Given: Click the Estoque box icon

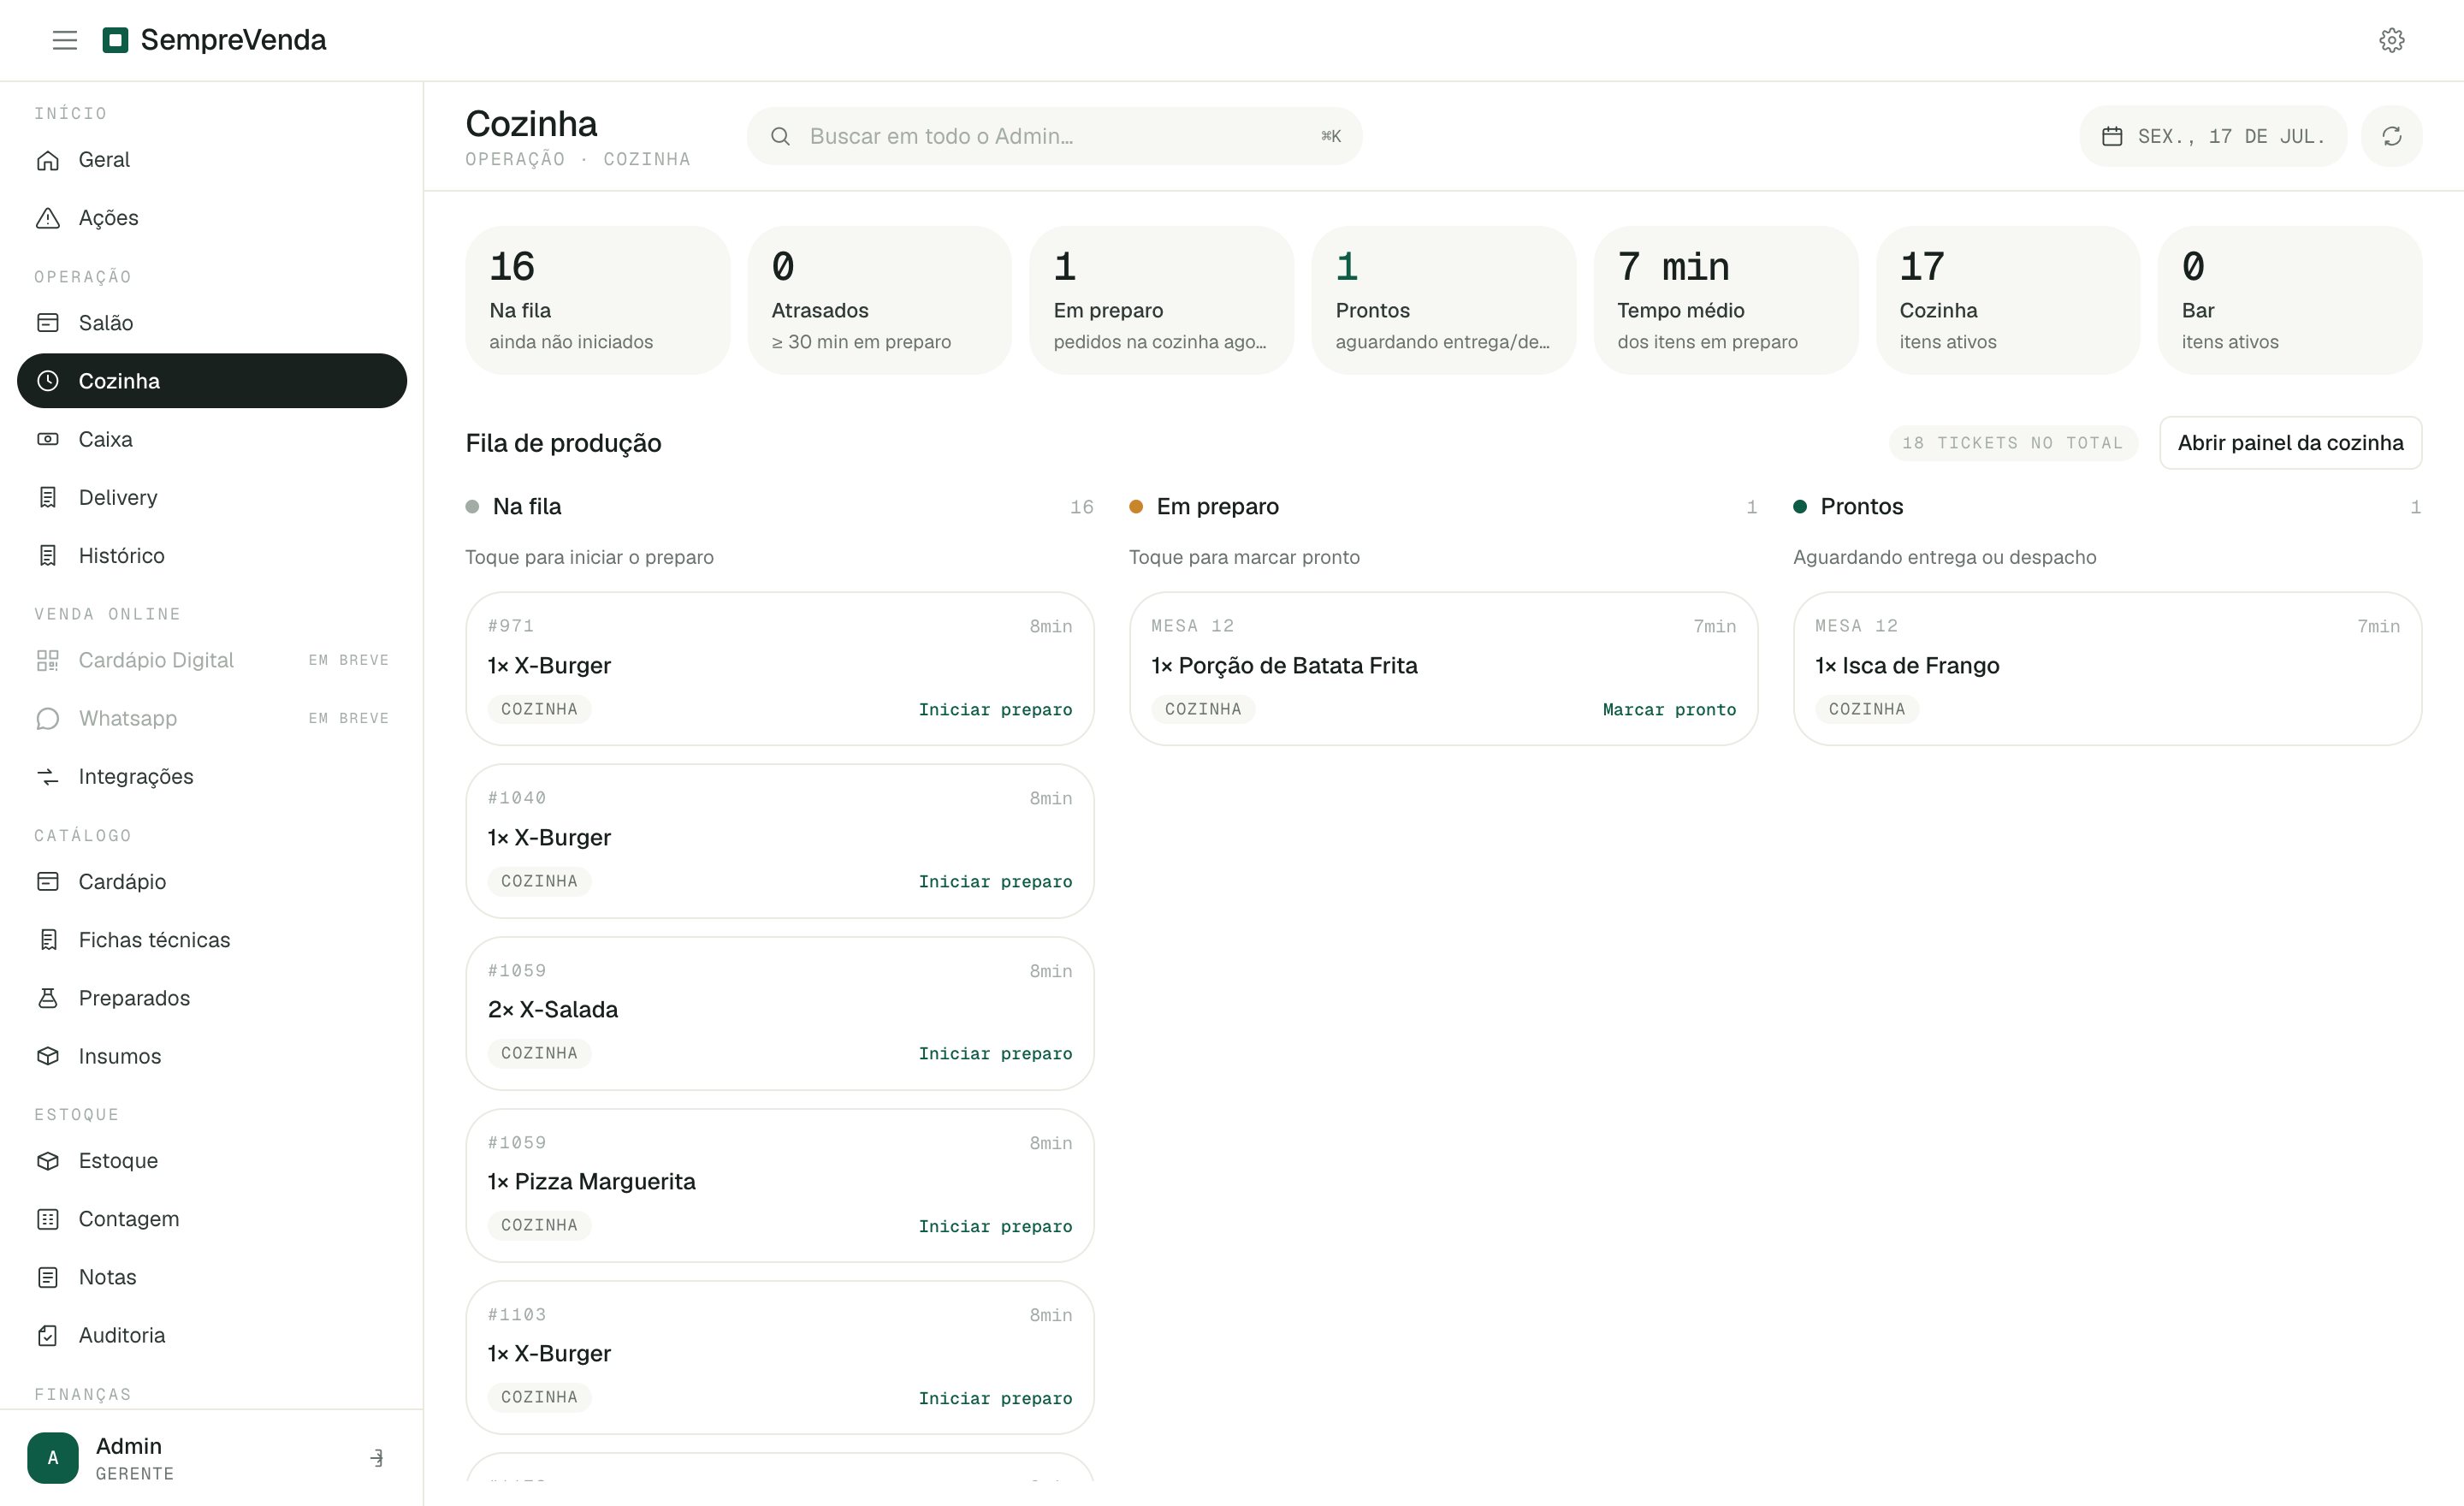Looking at the screenshot, I should click(x=48, y=1161).
